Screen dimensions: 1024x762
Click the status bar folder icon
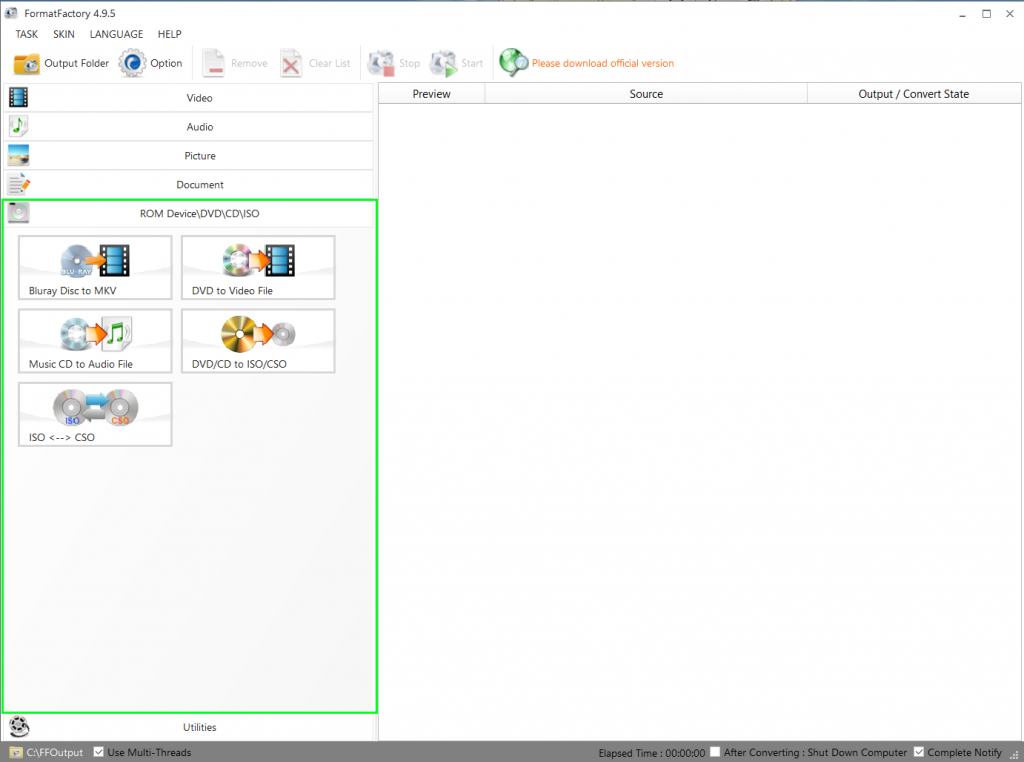point(16,752)
